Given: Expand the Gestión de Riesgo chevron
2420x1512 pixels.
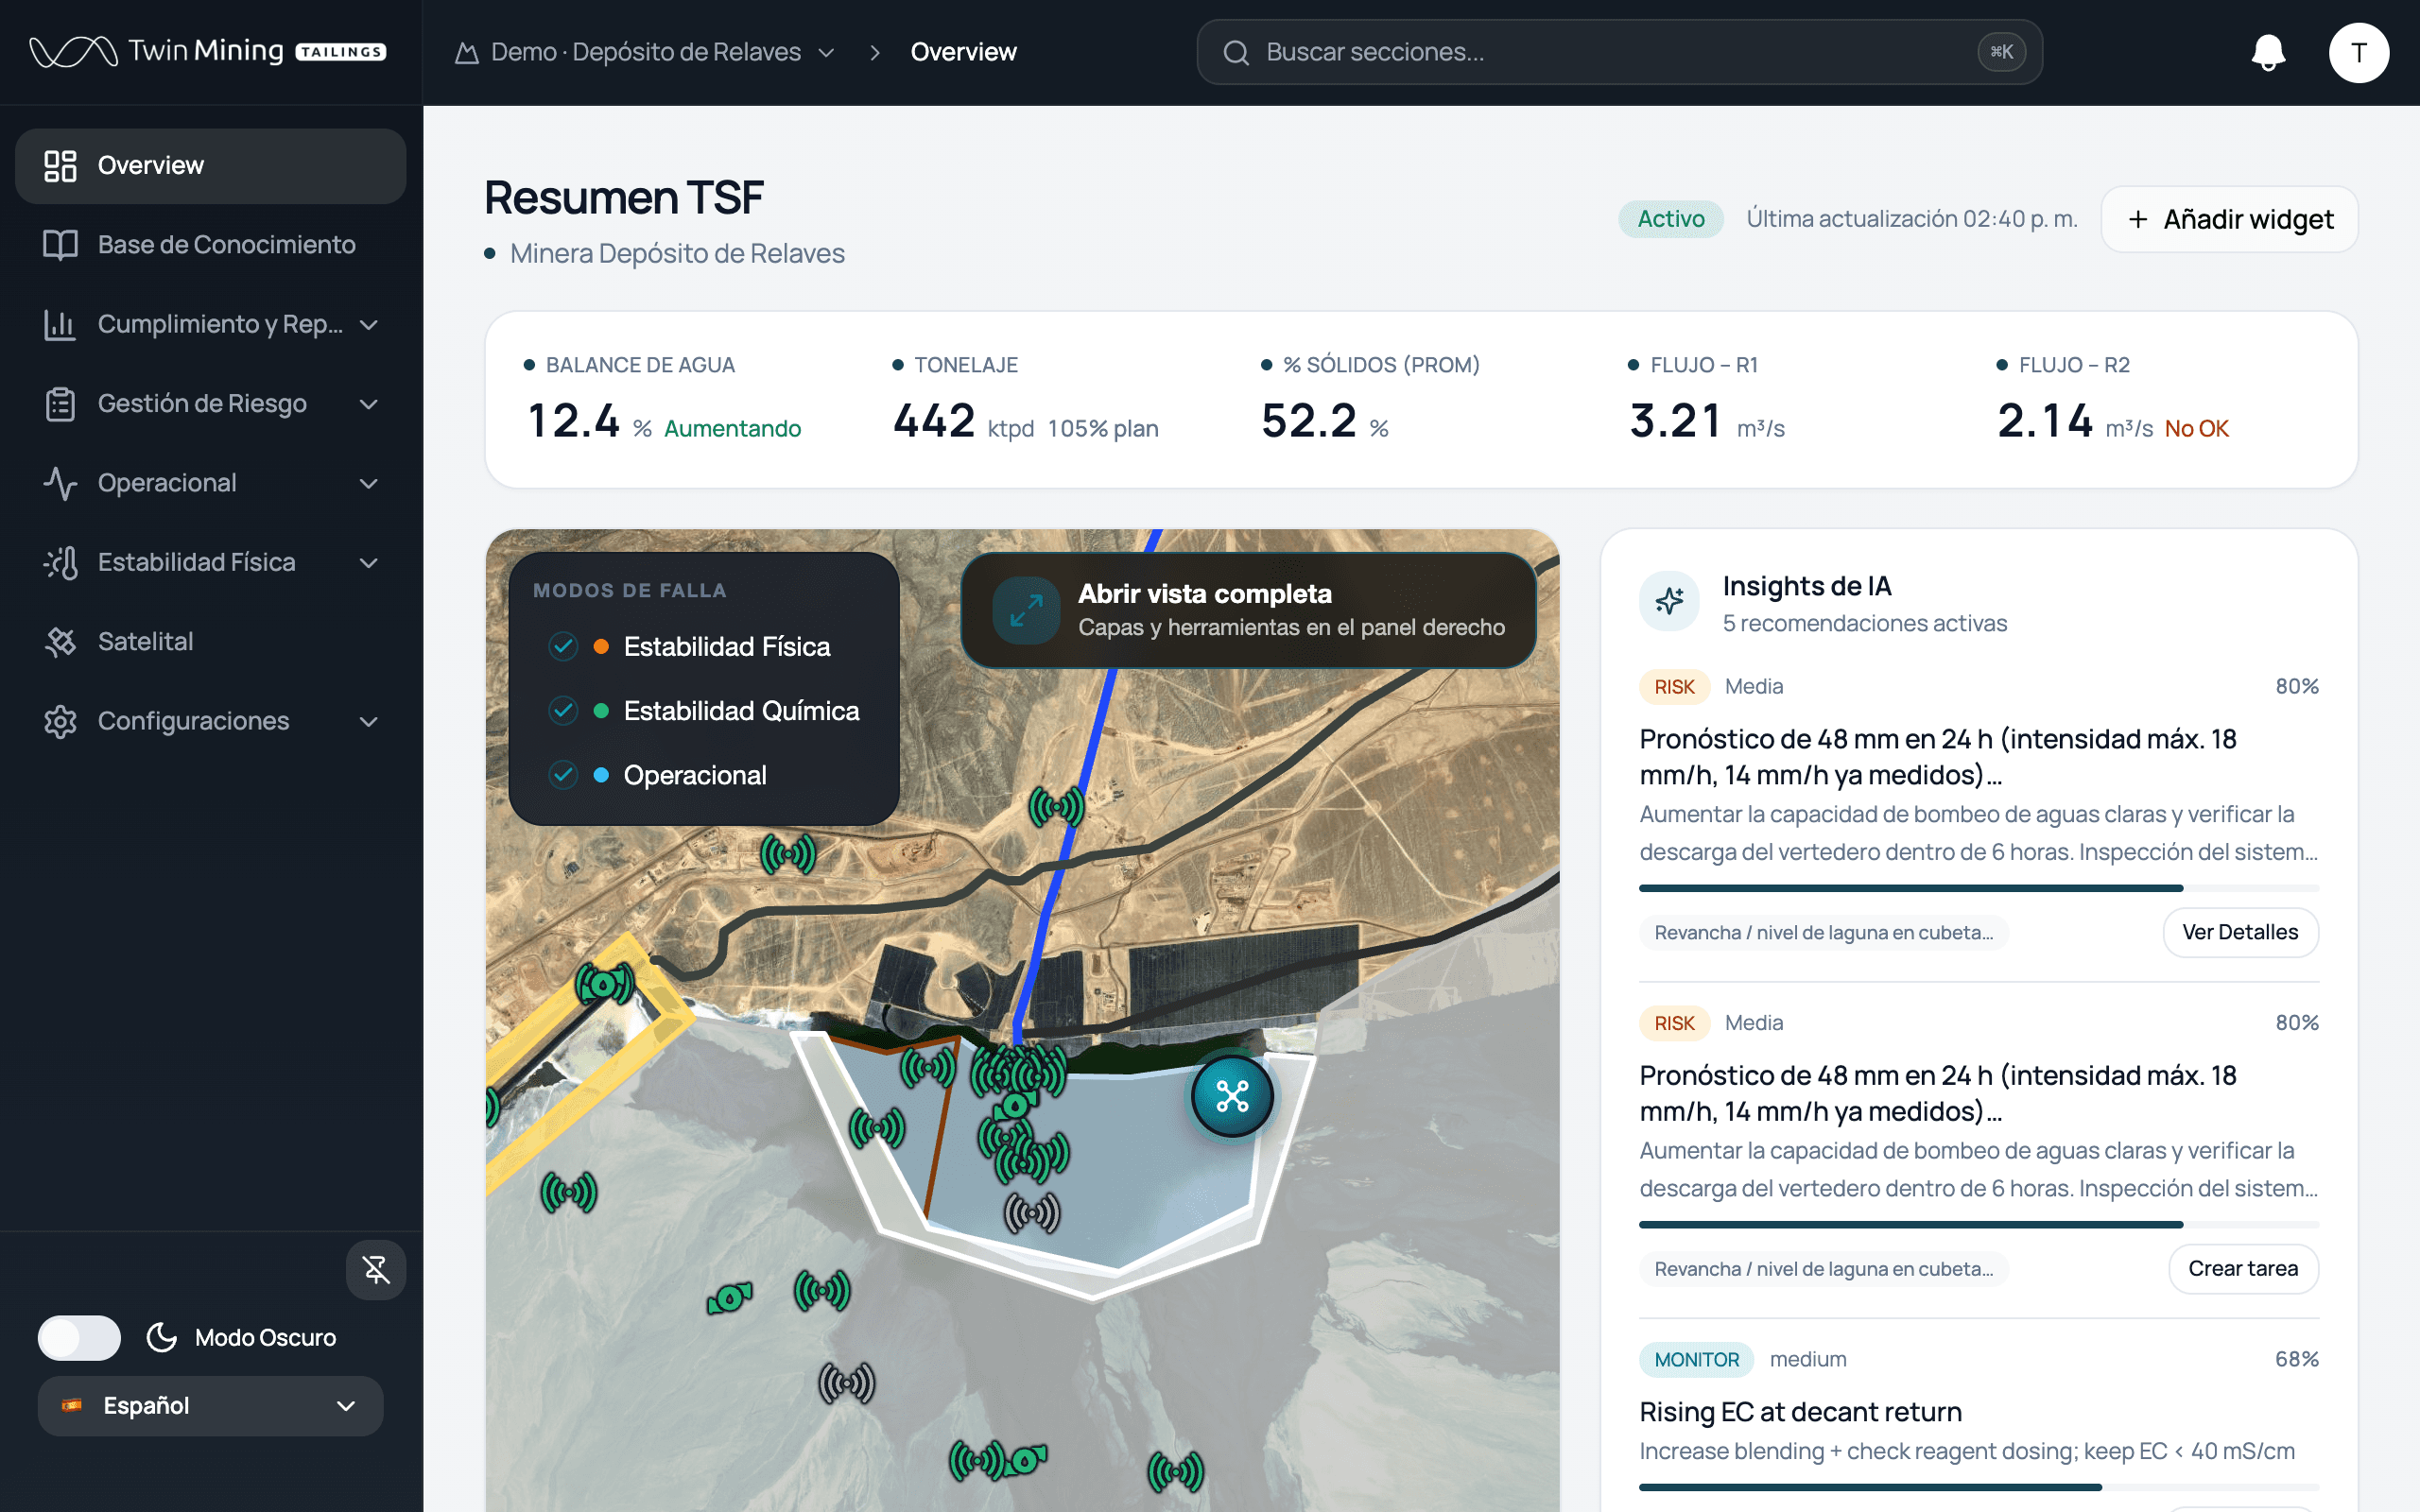Looking at the screenshot, I should click(368, 404).
